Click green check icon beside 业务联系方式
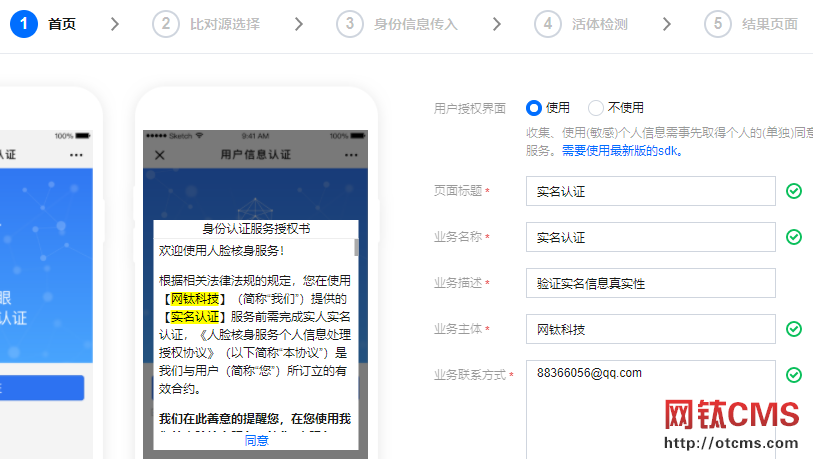The image size is (813, 459). pos(794,374)
